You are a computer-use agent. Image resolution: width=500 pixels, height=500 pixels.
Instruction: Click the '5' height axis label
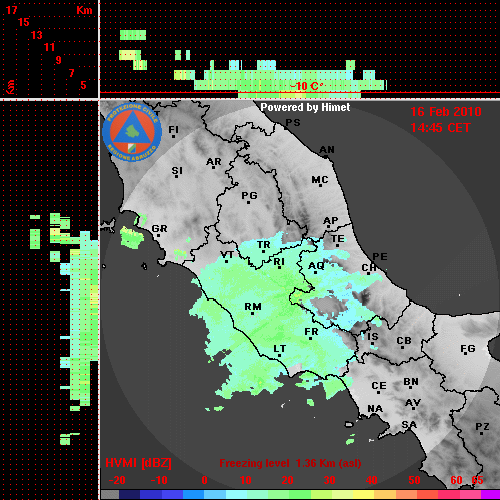coord(83,85)
